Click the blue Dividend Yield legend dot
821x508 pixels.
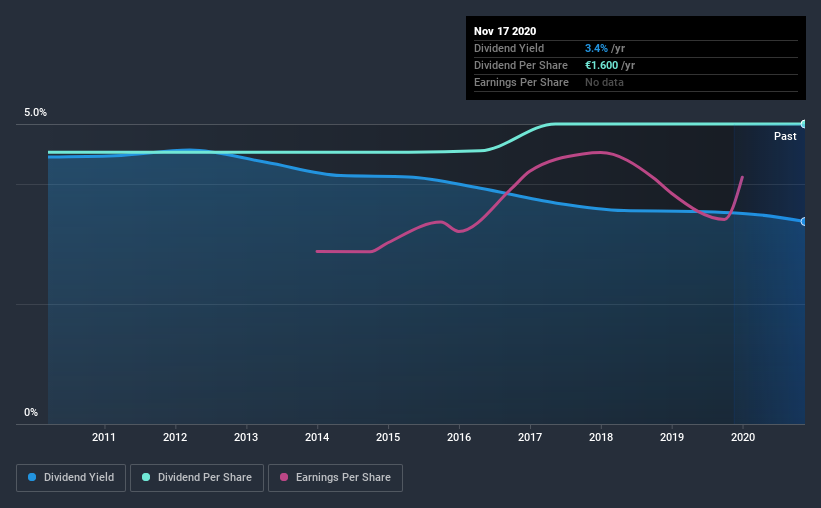[x=32, y=477]
